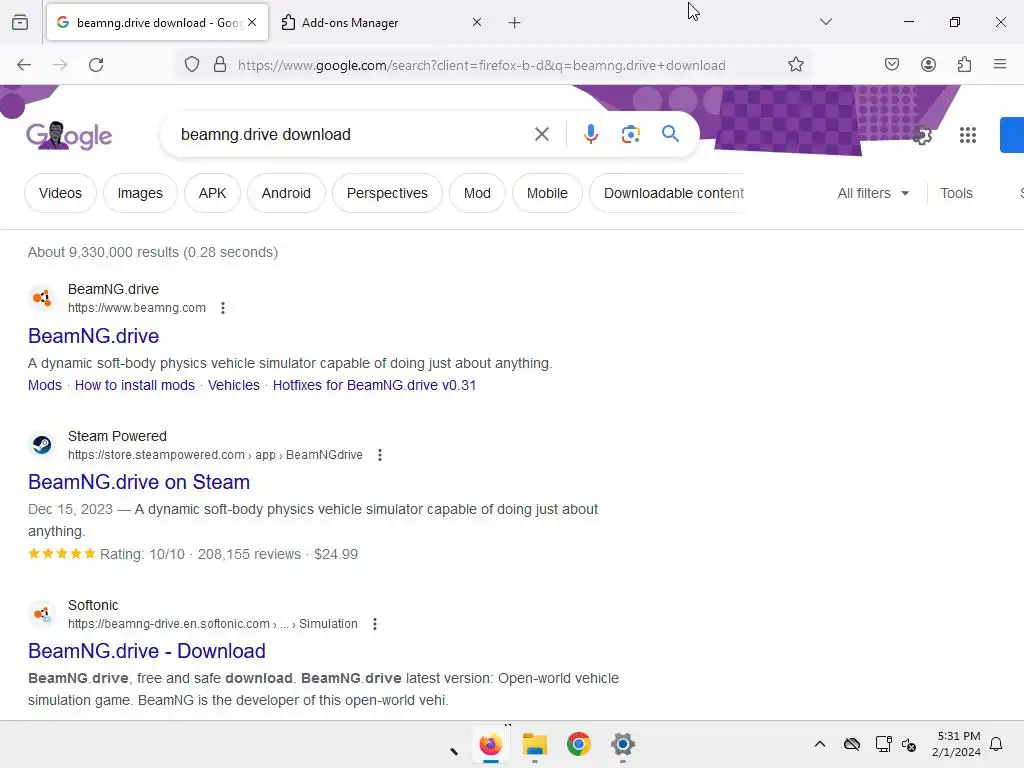Open Firefox from the taskbar

pos(490,744)
